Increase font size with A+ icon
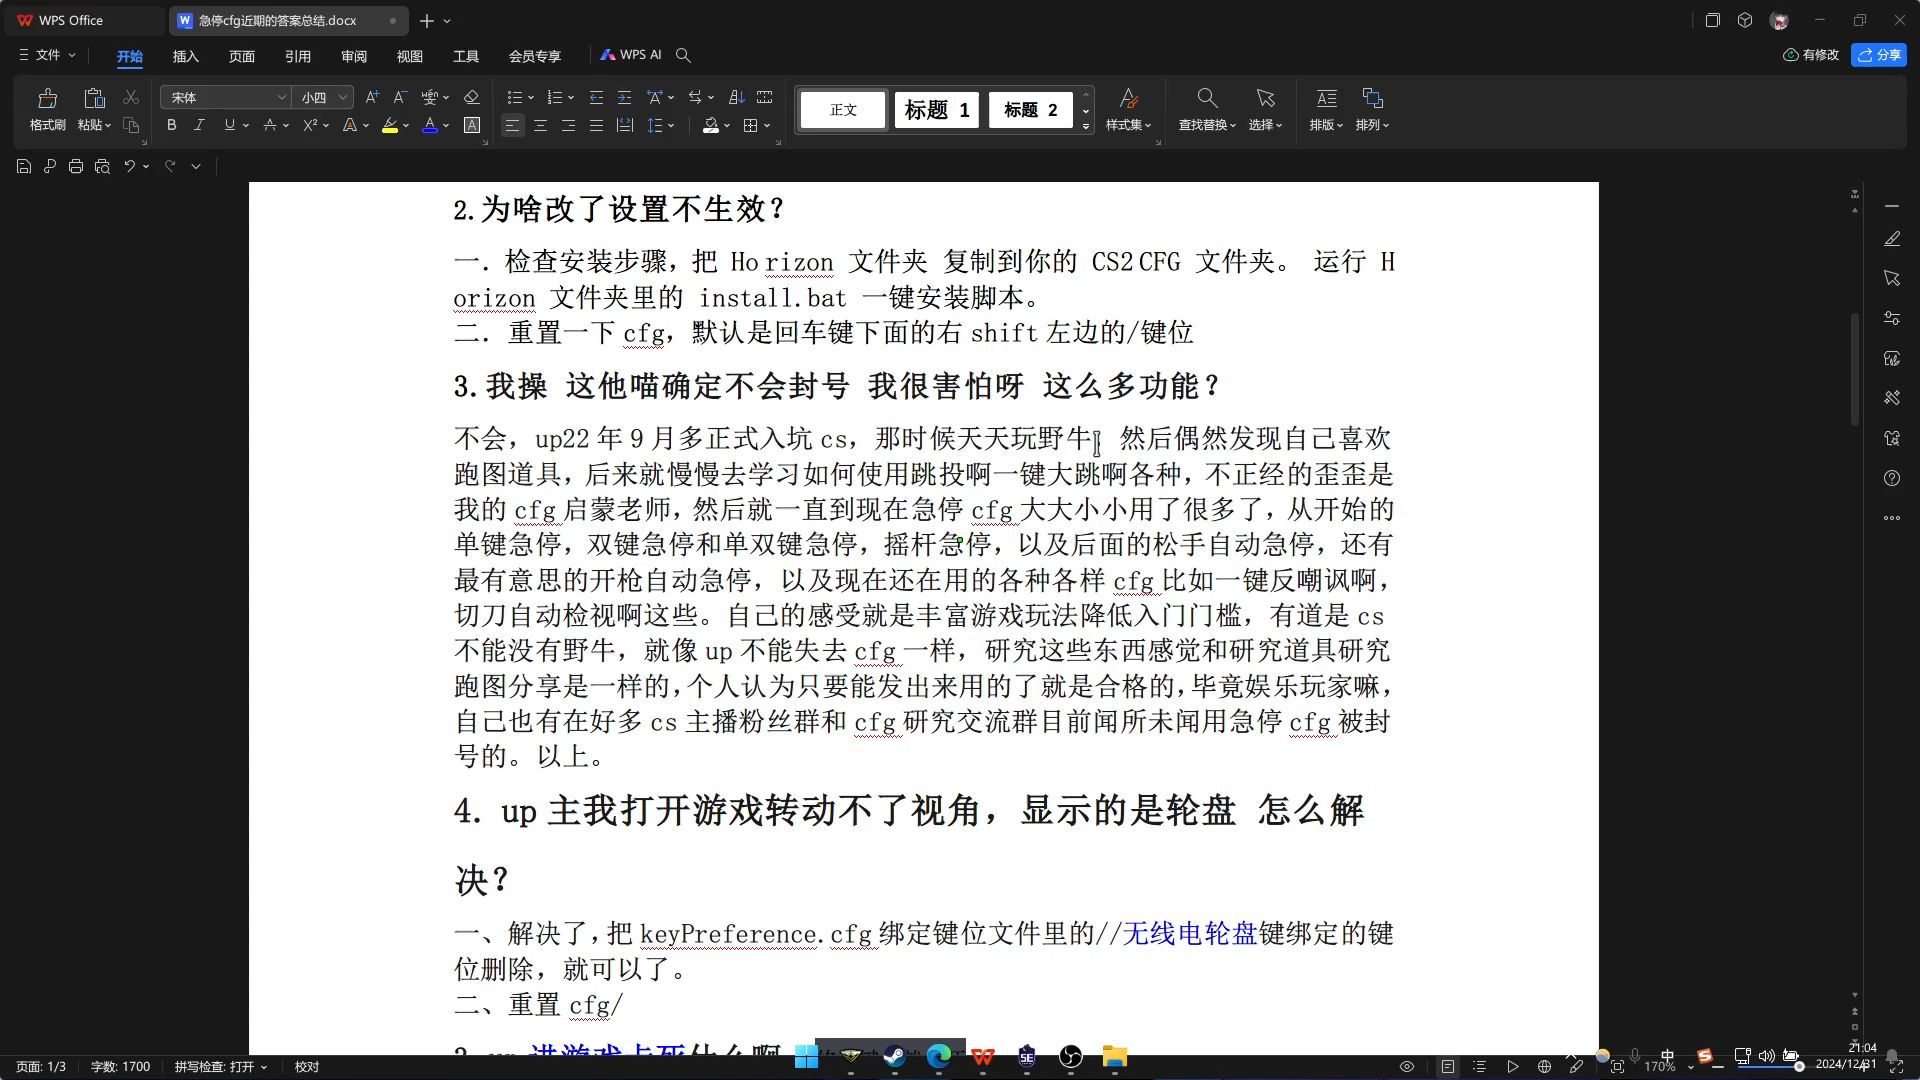Viewport: 1920px width, 1080px height. pos(372,98)
